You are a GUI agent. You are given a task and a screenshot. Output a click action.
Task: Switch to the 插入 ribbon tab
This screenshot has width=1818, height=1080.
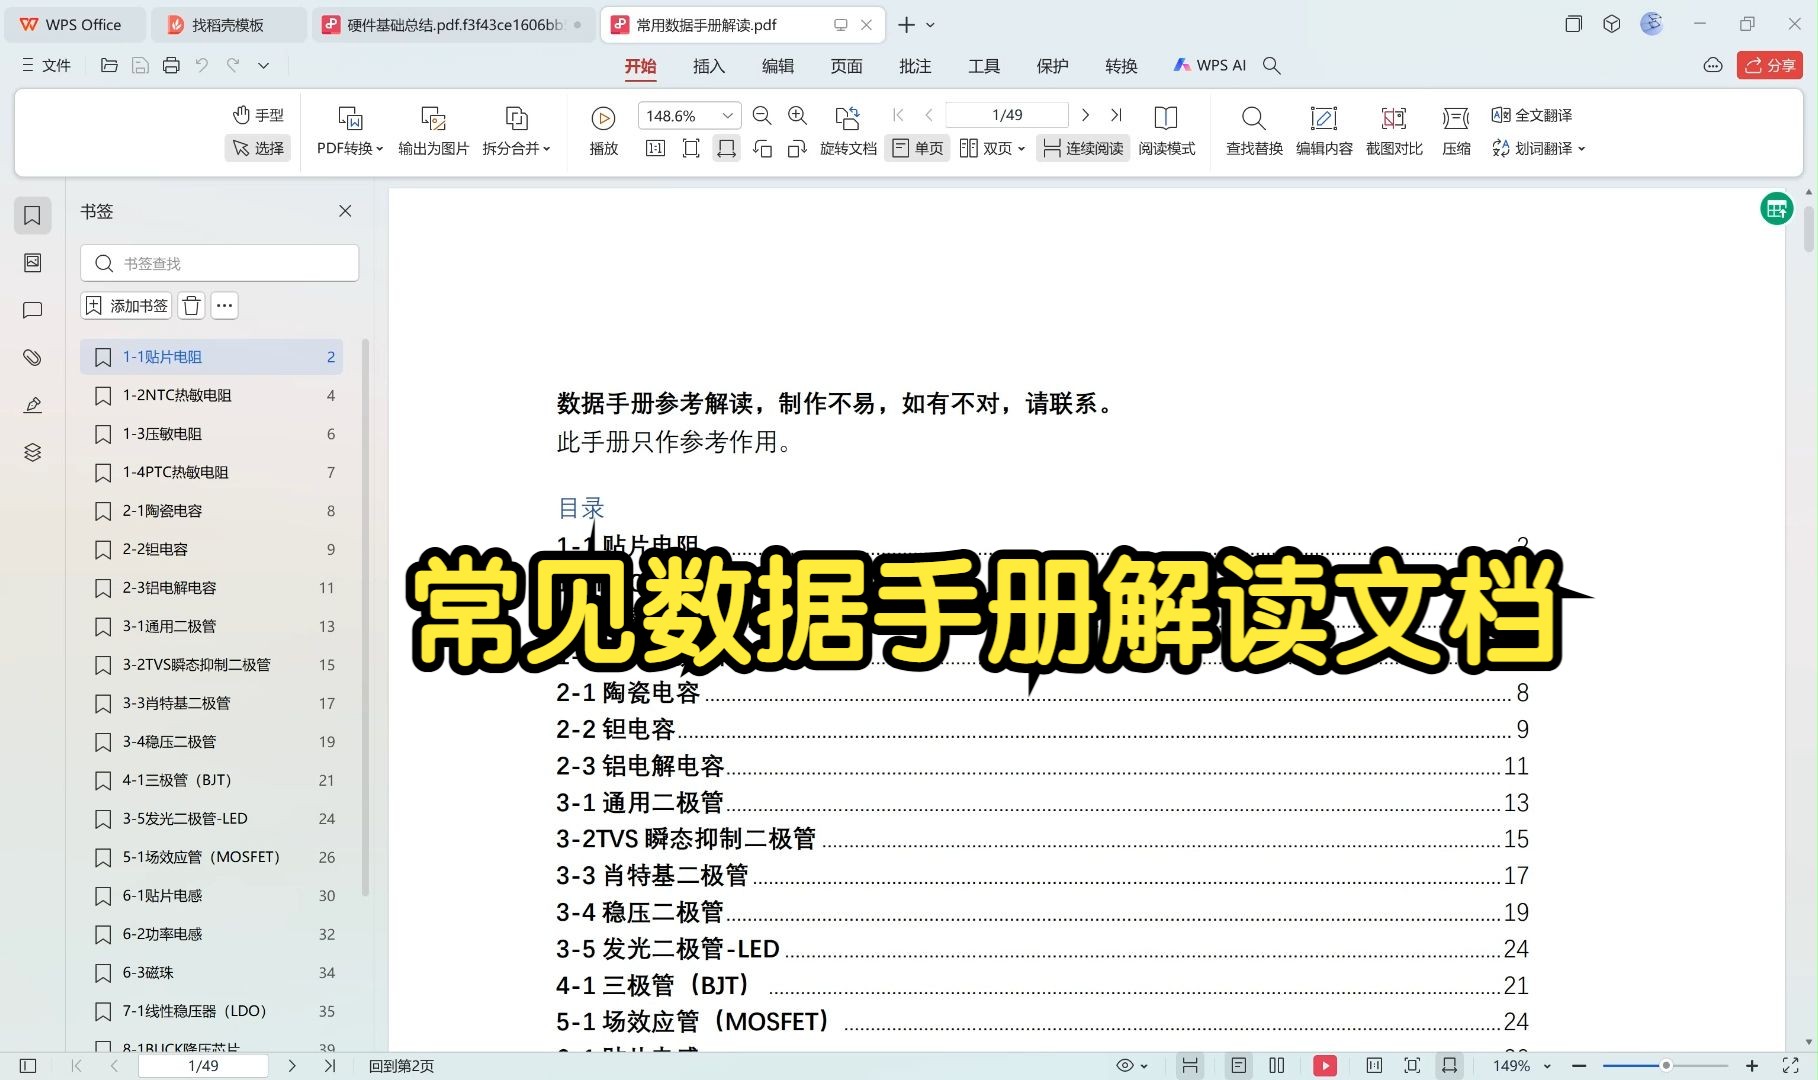click(x=709, y=66)
